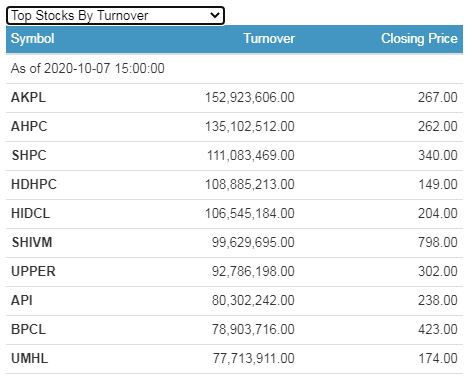This screenshot has width=472, height=377.
Task: Click SHIVM closing price 798.00
Action: (x=438, y=243)
